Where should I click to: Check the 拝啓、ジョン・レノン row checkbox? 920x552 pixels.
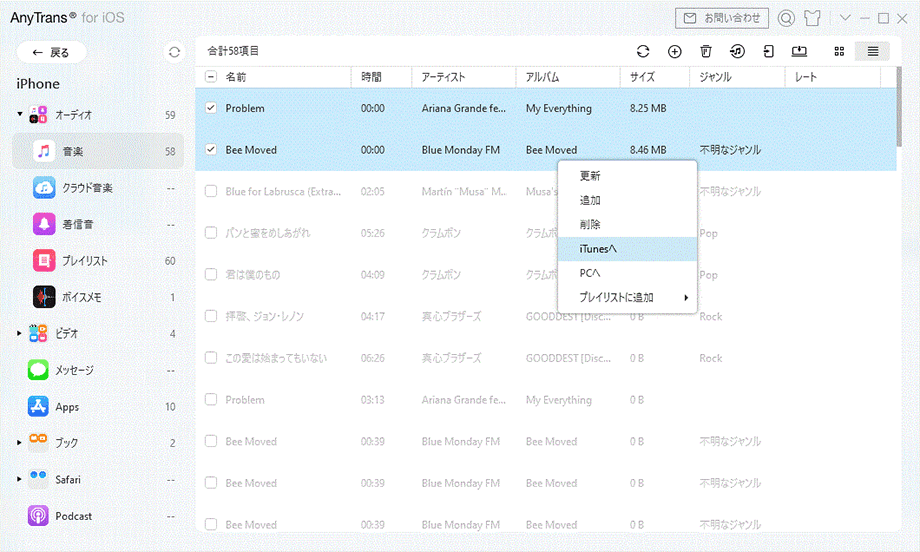(x=211, y=316)
